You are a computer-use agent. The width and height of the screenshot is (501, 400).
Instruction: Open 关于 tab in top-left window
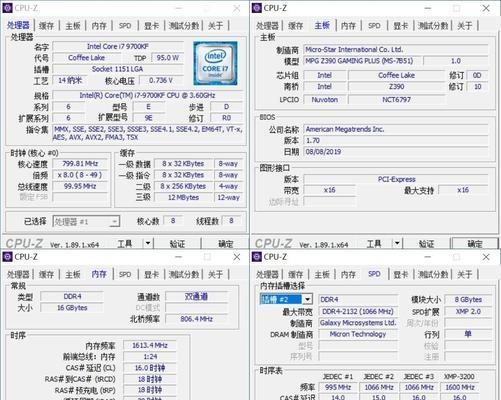215,26
